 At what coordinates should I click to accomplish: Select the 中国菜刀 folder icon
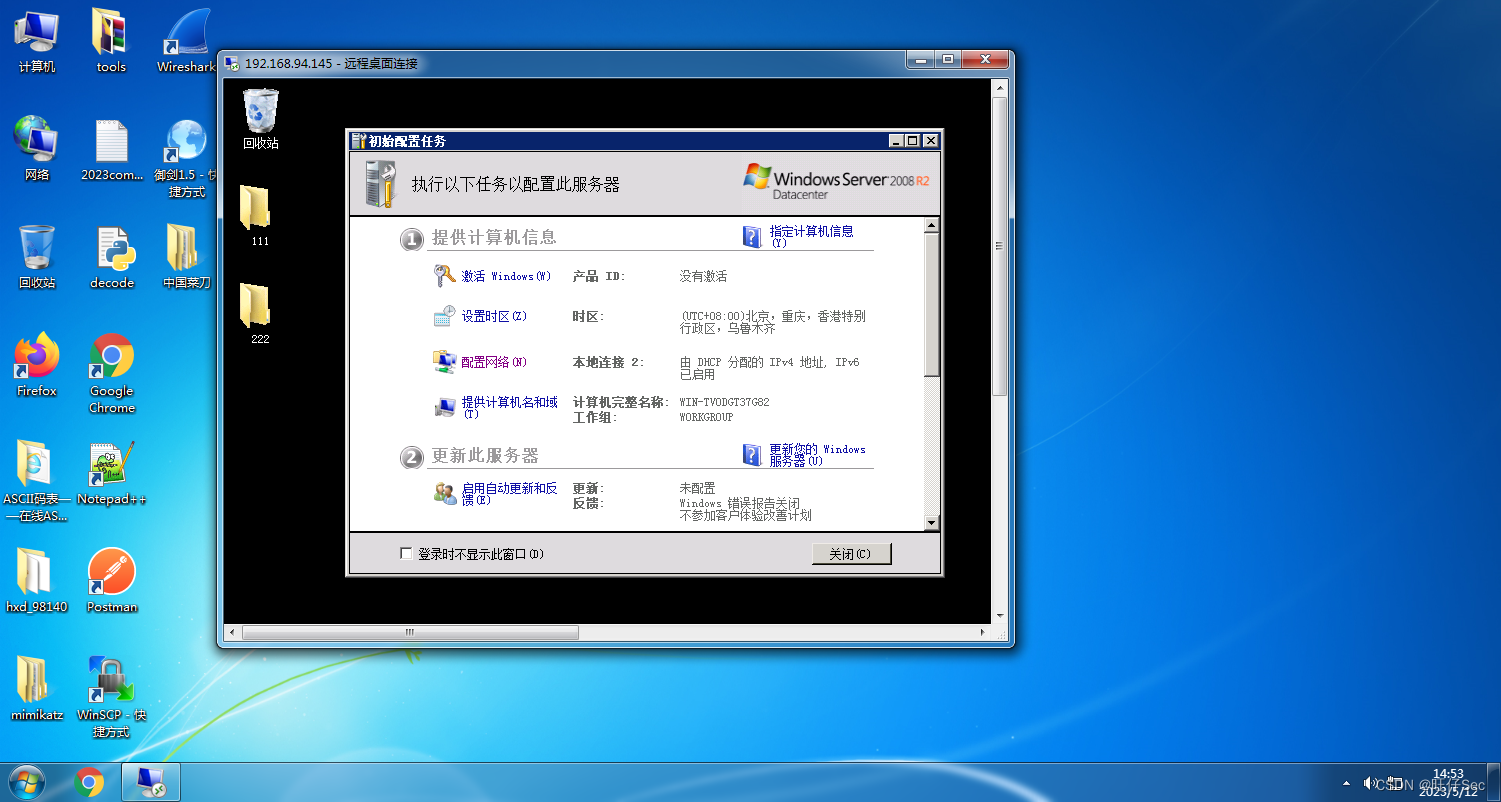[186, 256]
